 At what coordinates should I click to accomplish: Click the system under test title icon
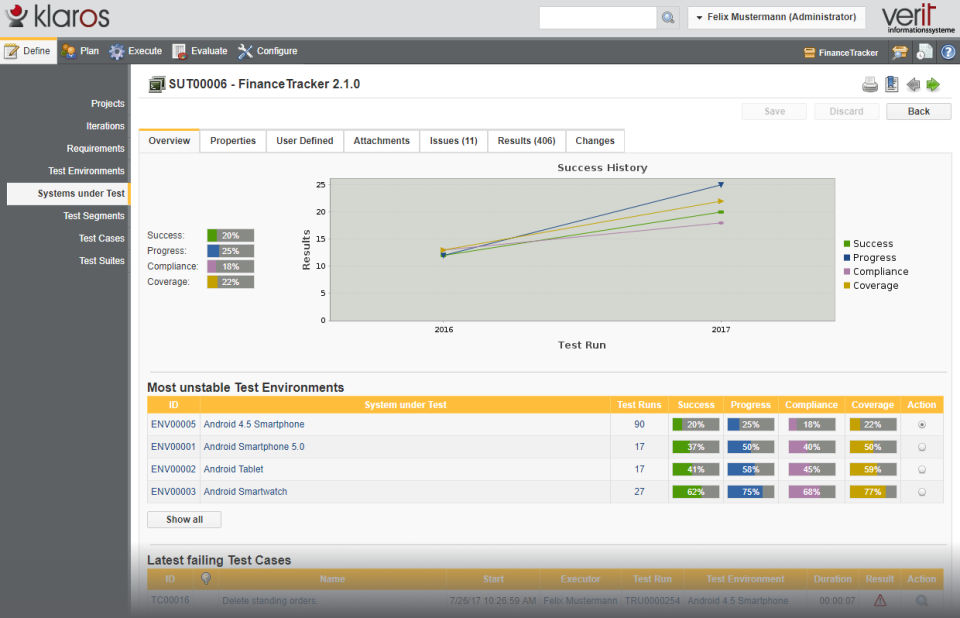coord(157,85)
